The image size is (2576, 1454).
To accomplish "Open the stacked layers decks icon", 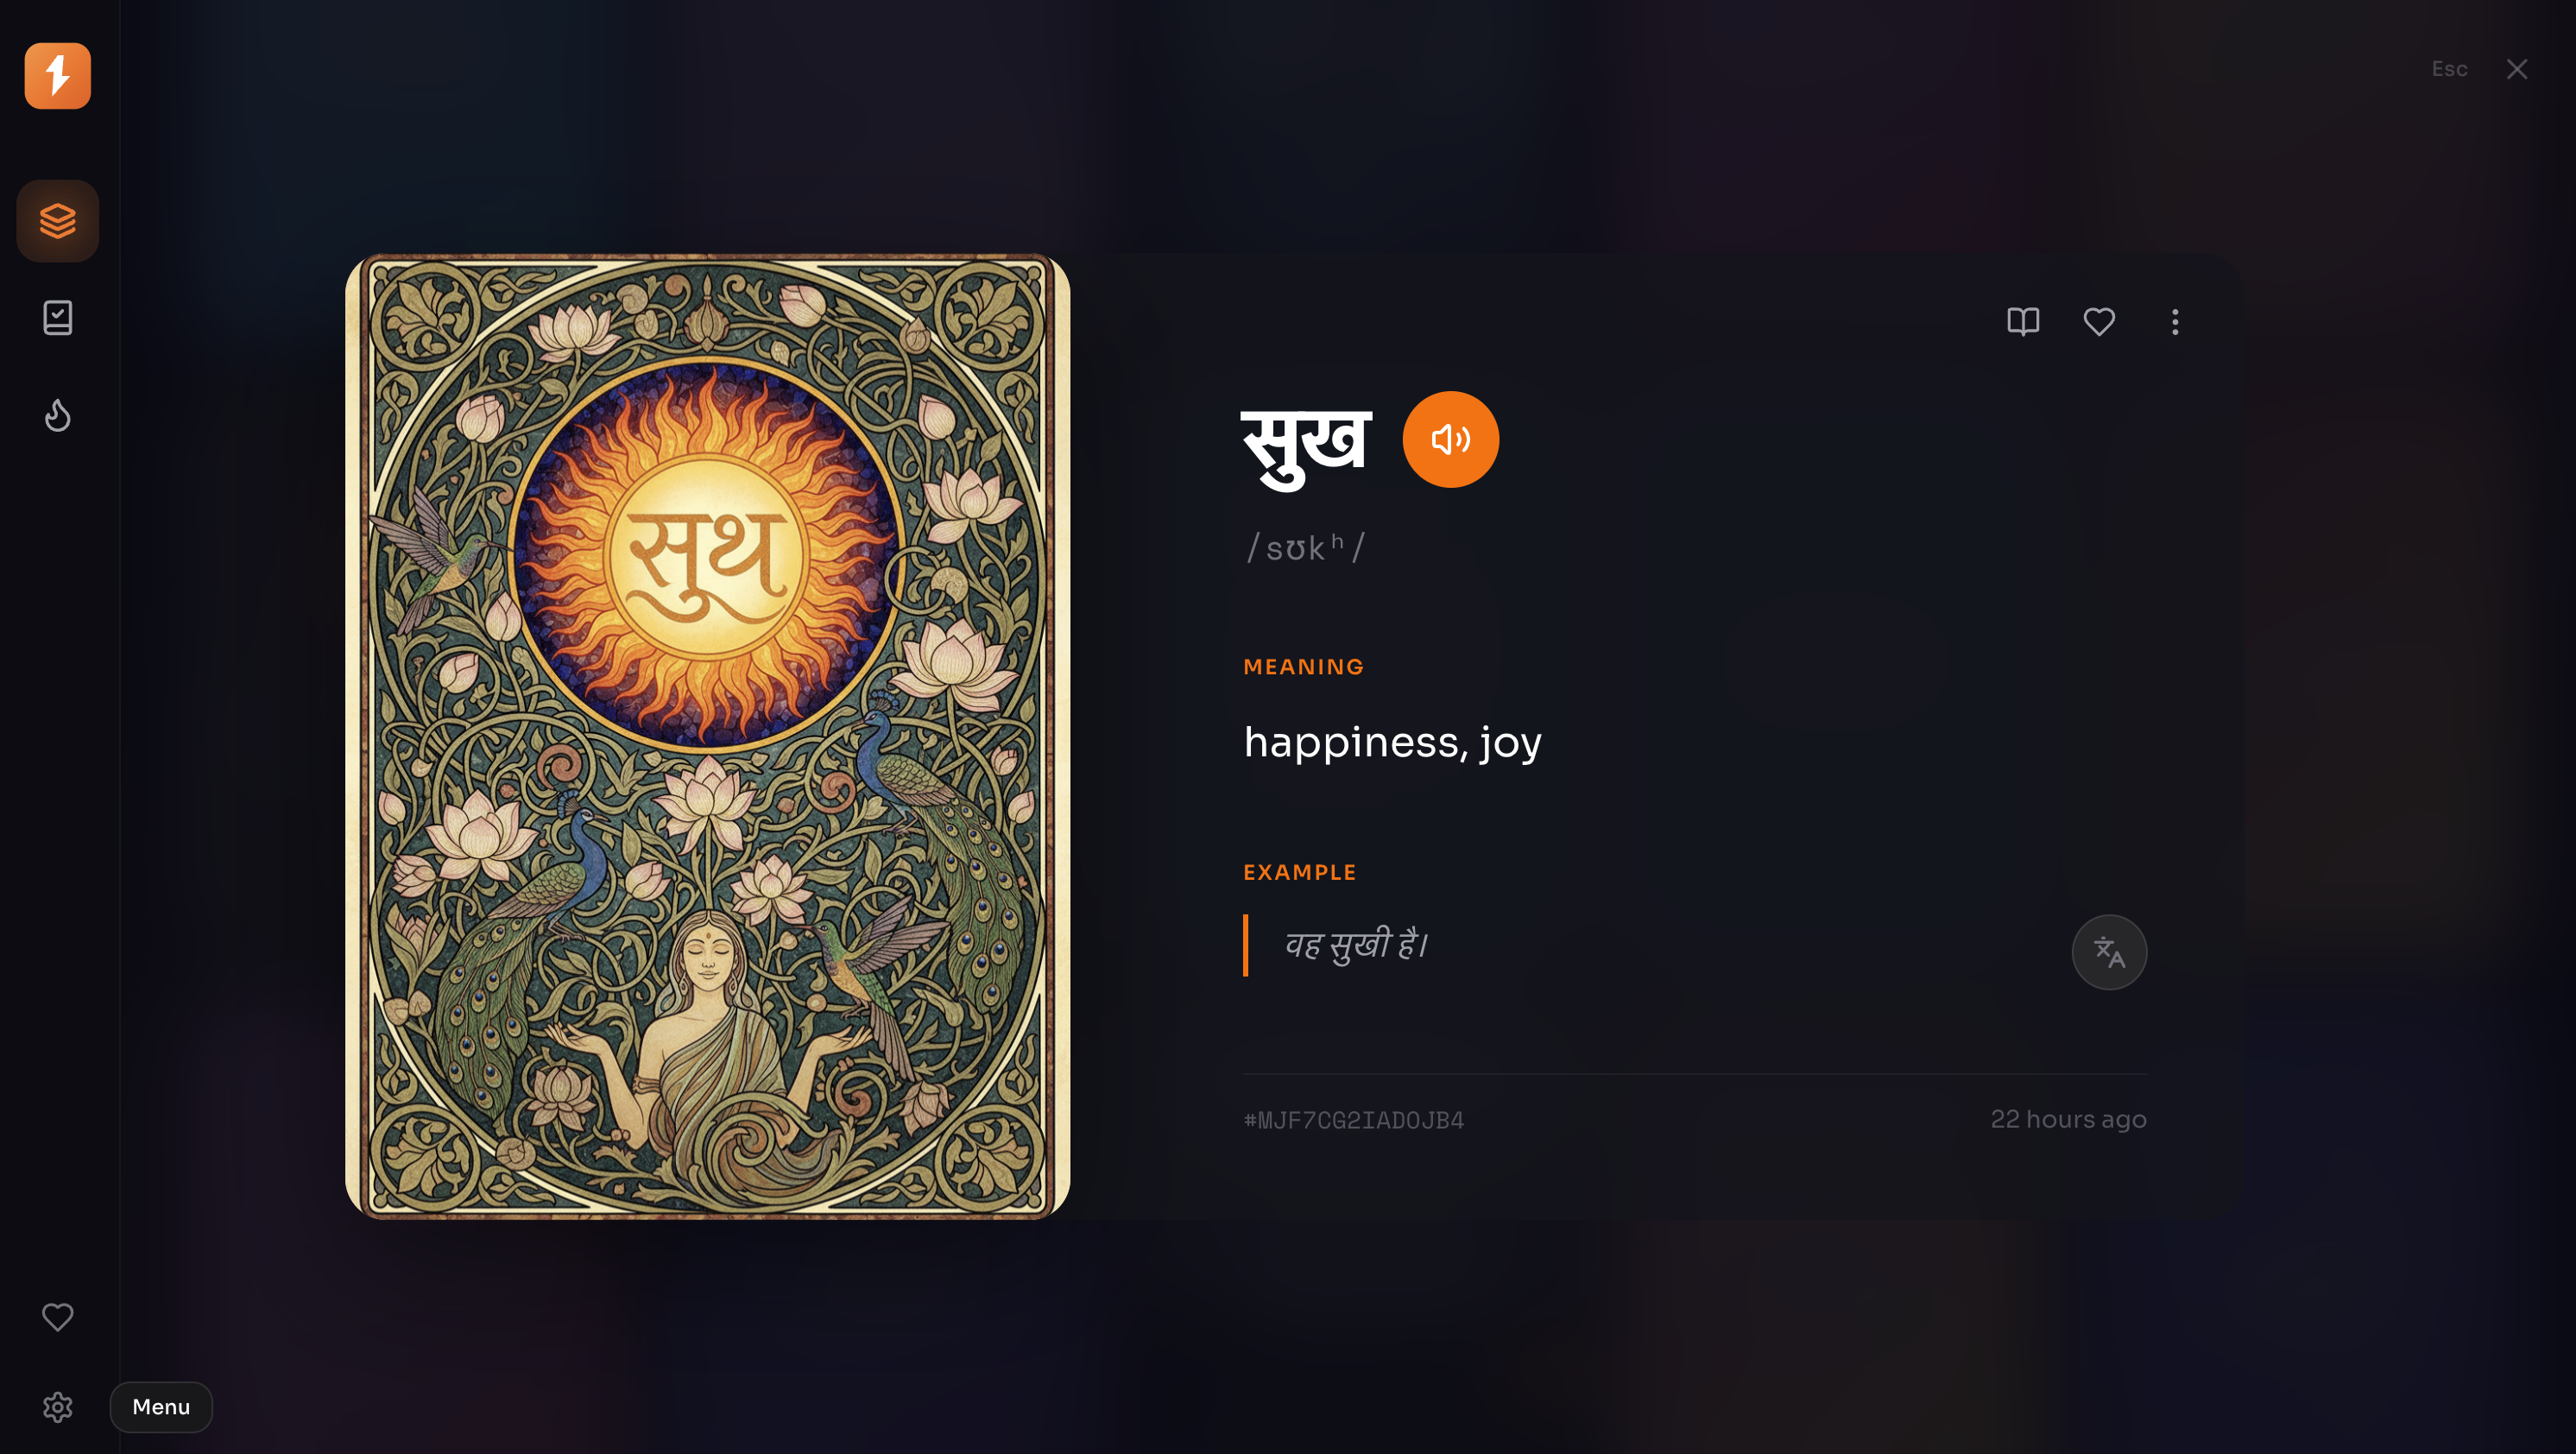I will [x=57, y=221].
